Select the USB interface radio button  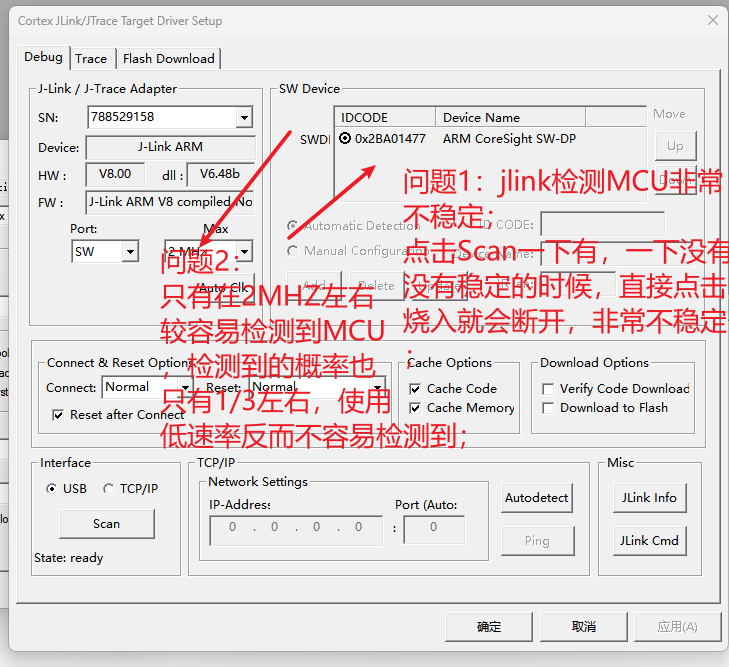coord(52,489)
